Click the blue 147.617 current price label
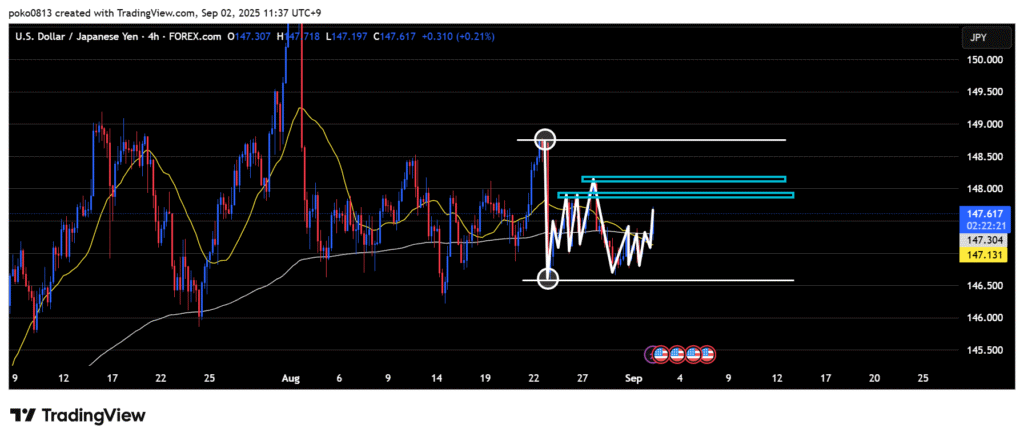1024x441 pixels. pos(978,214)
